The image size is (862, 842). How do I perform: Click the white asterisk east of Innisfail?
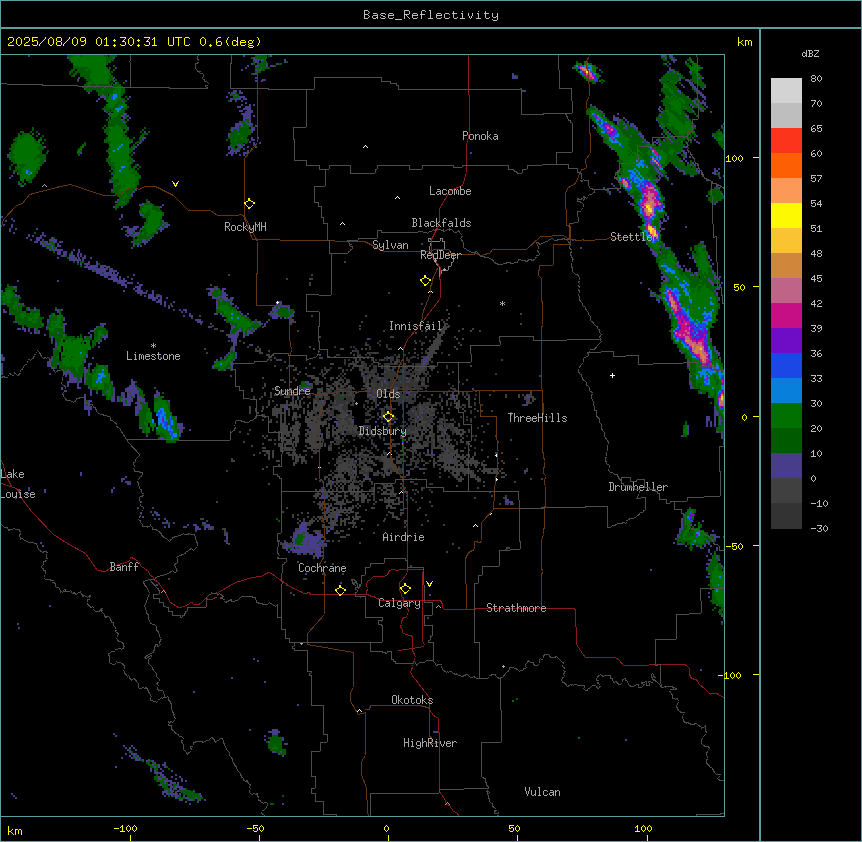(502, 303)
